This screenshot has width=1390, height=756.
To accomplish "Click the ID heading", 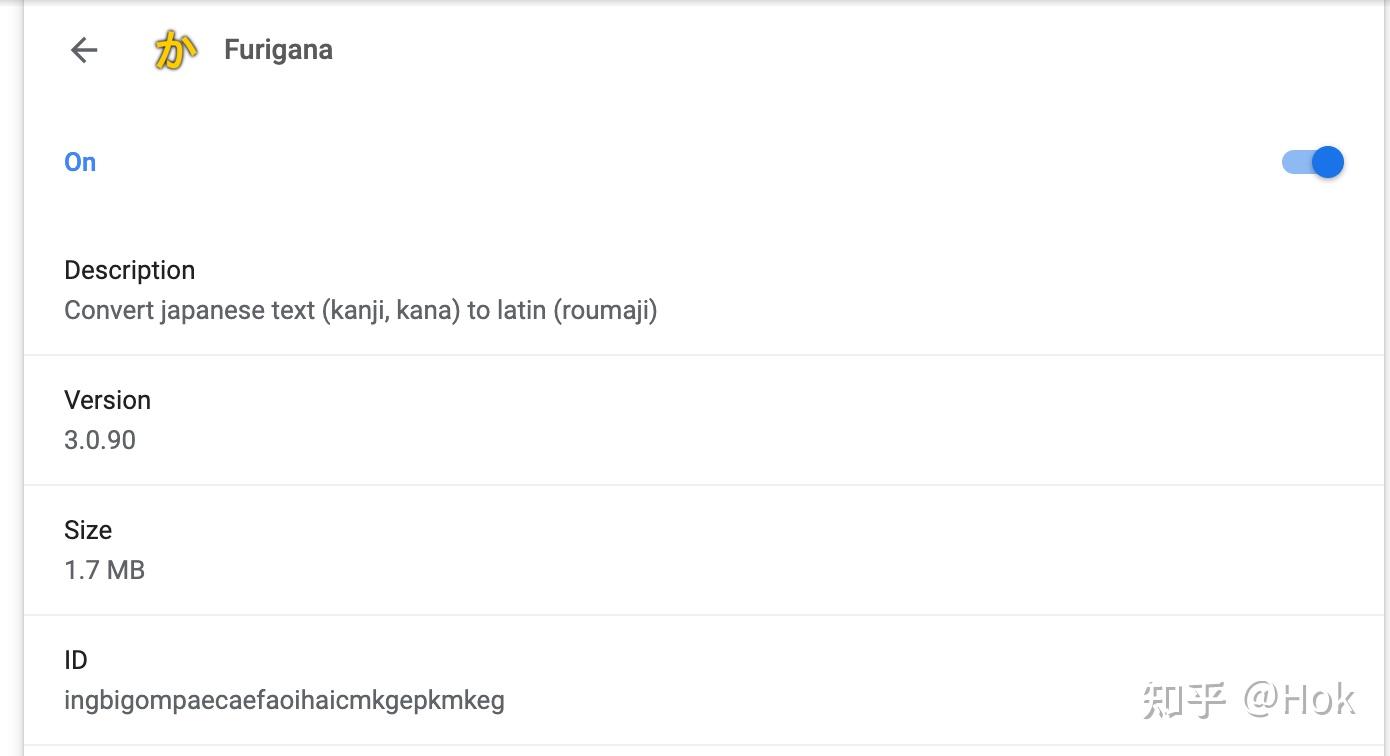I will point(76,660).
